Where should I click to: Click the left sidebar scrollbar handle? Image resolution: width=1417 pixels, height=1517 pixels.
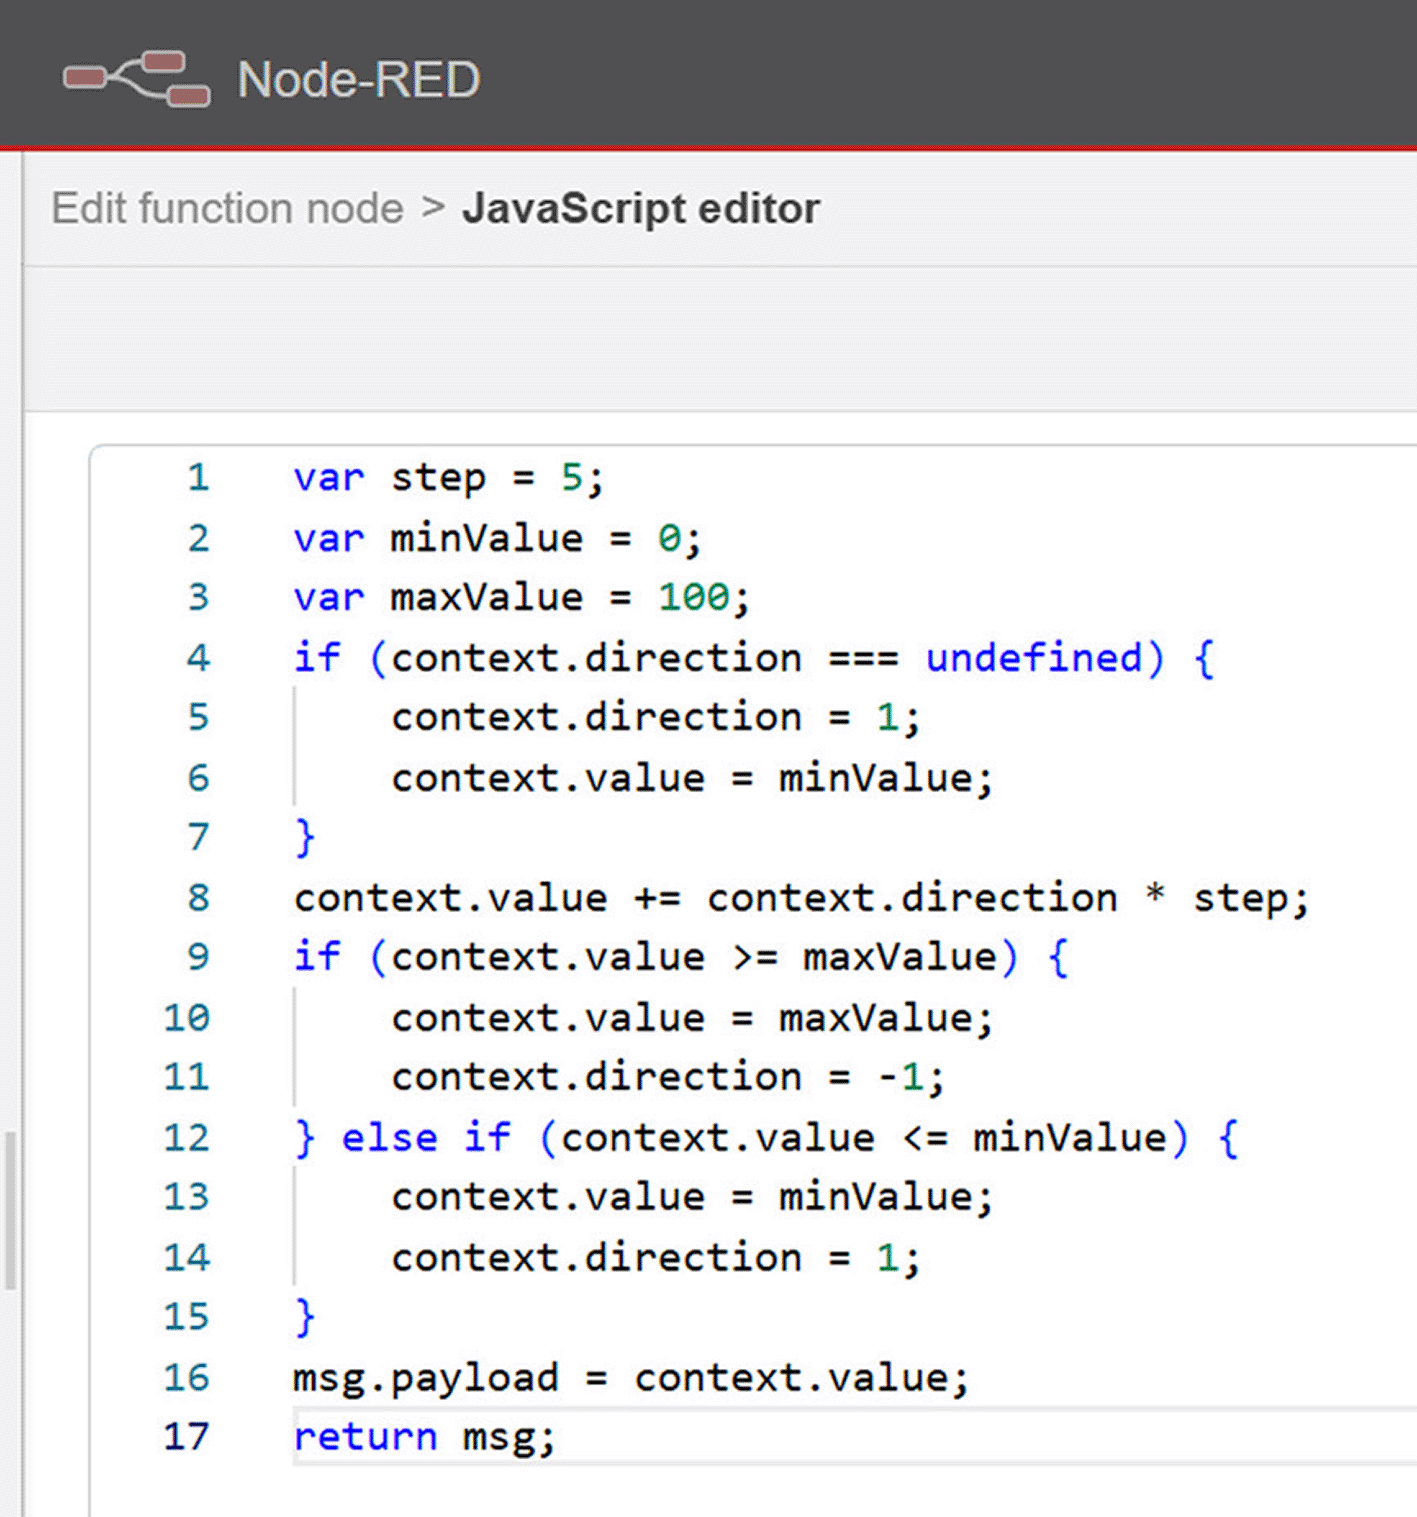(x=10, y=1210)
